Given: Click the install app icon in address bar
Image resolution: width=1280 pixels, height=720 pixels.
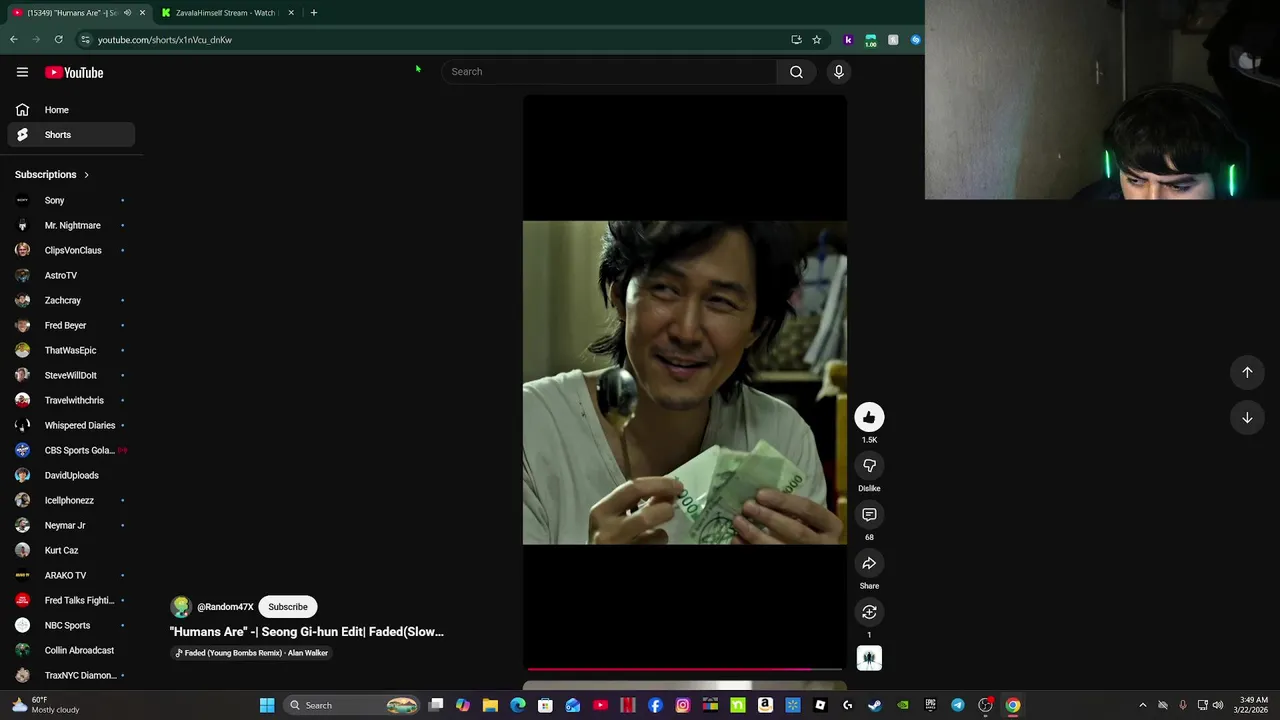Looking at the screenshot, I should point(796,40).
